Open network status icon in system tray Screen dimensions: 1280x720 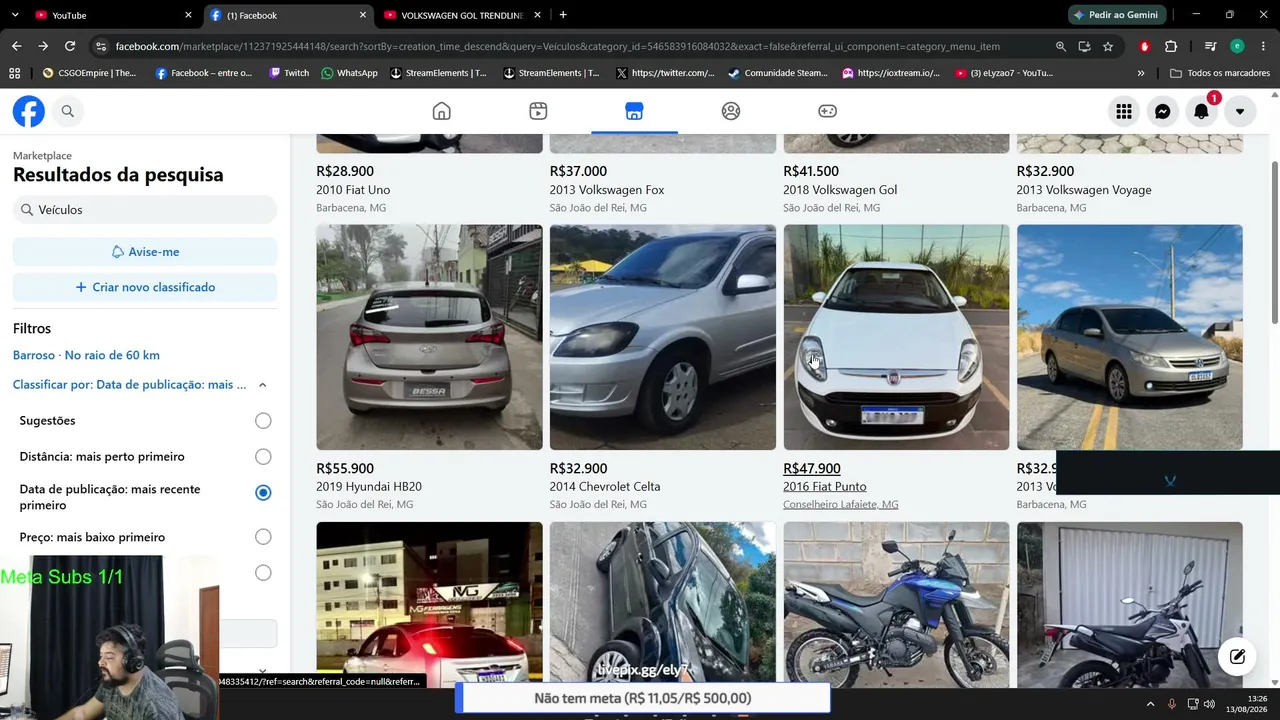point(1193,704)
